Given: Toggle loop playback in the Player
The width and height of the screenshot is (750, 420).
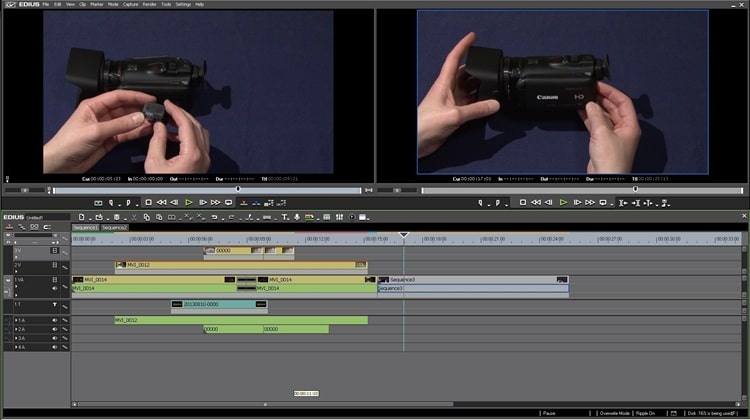Looking at the screenshot, I should click(x=229, y=203).
